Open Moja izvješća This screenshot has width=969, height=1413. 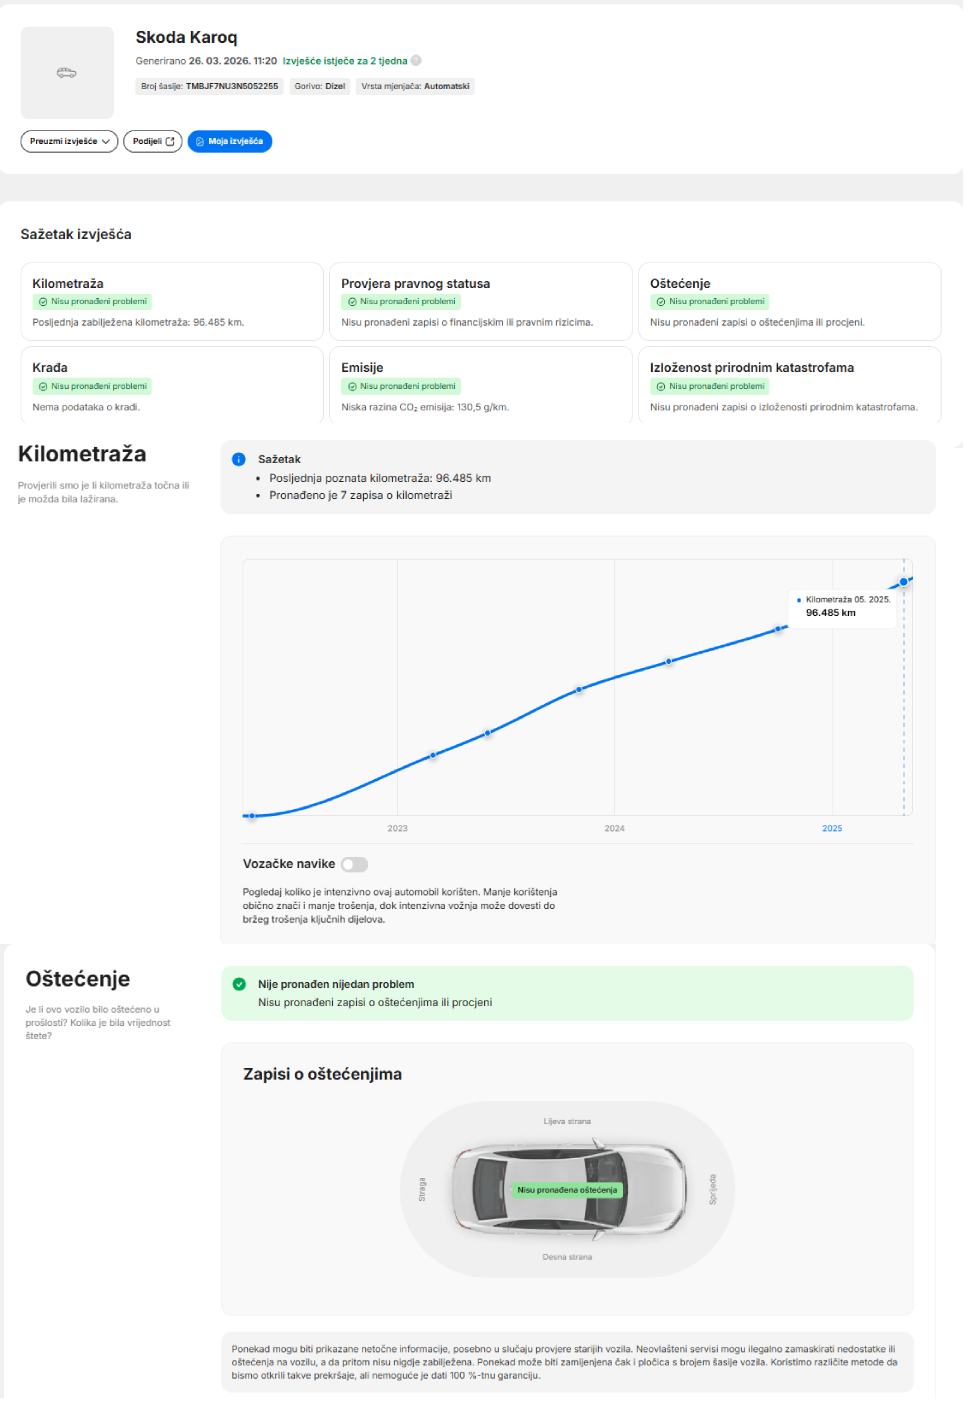coord(230,142)
